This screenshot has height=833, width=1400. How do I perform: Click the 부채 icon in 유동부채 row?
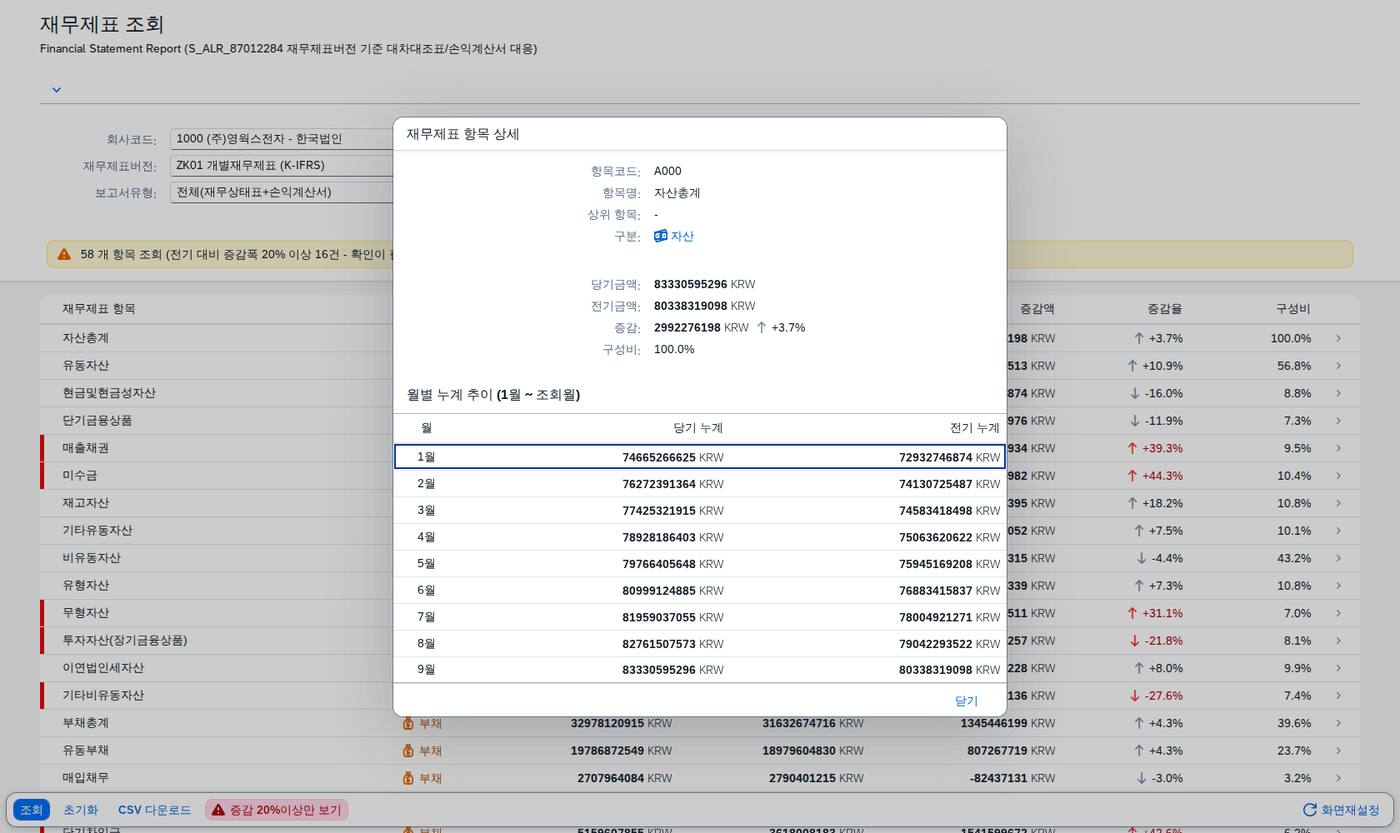[408, 750]
